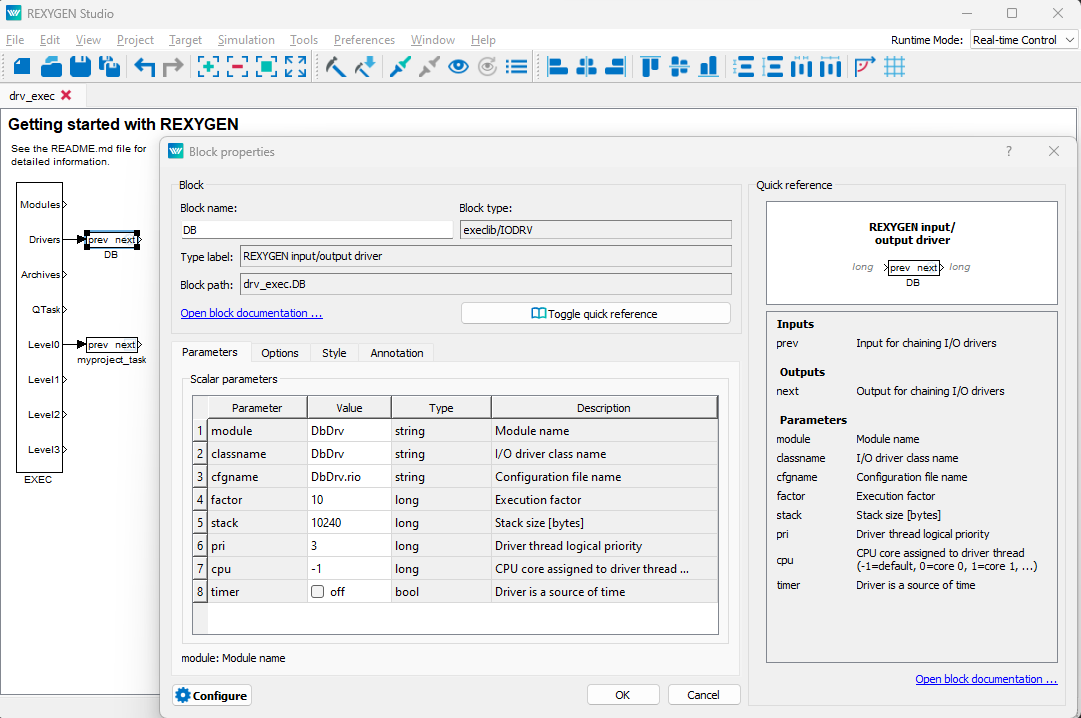Align blocks to vertical middle
The image size is (1081, 718).
pos(679,67)
